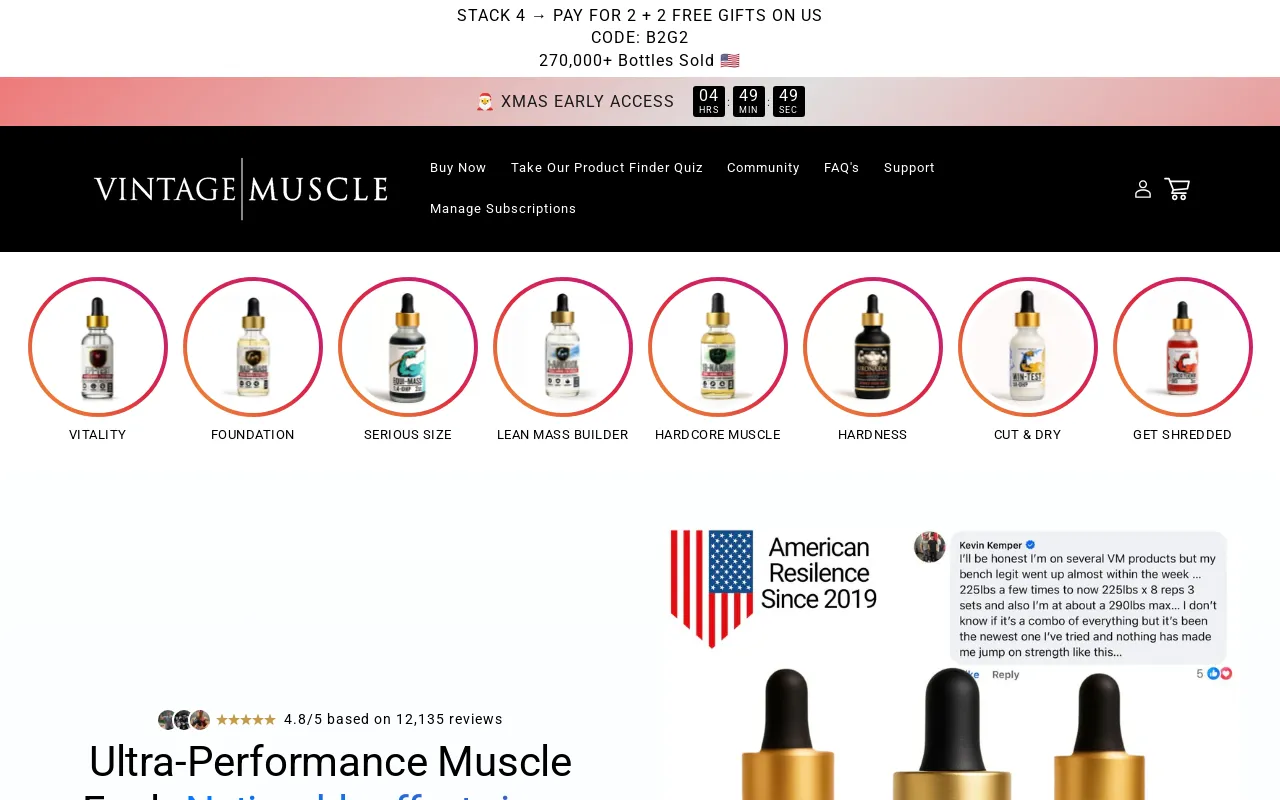Click the Vintage Muscle logo
The image size is (1280, 800).
241,189
